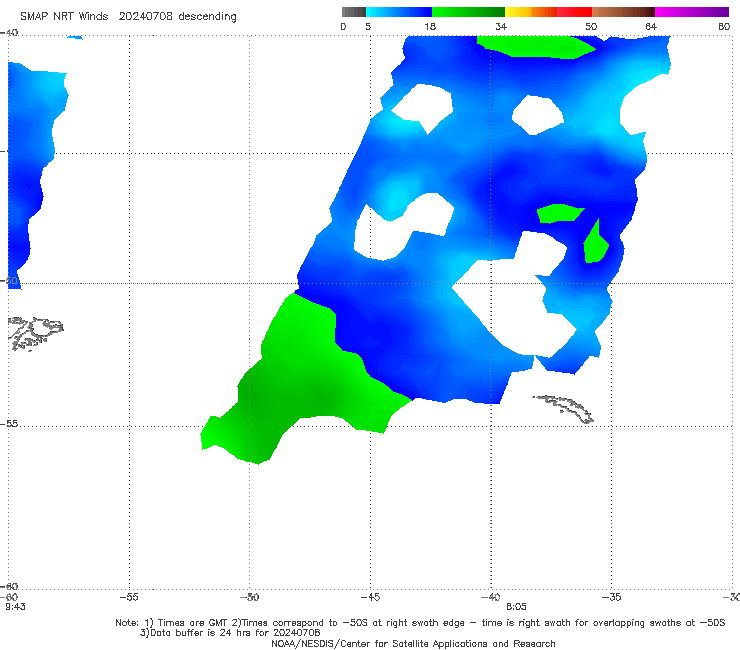
Task: Click the magenta segment of the color bar
Action: pyautogui.click(x=692, y=12)
